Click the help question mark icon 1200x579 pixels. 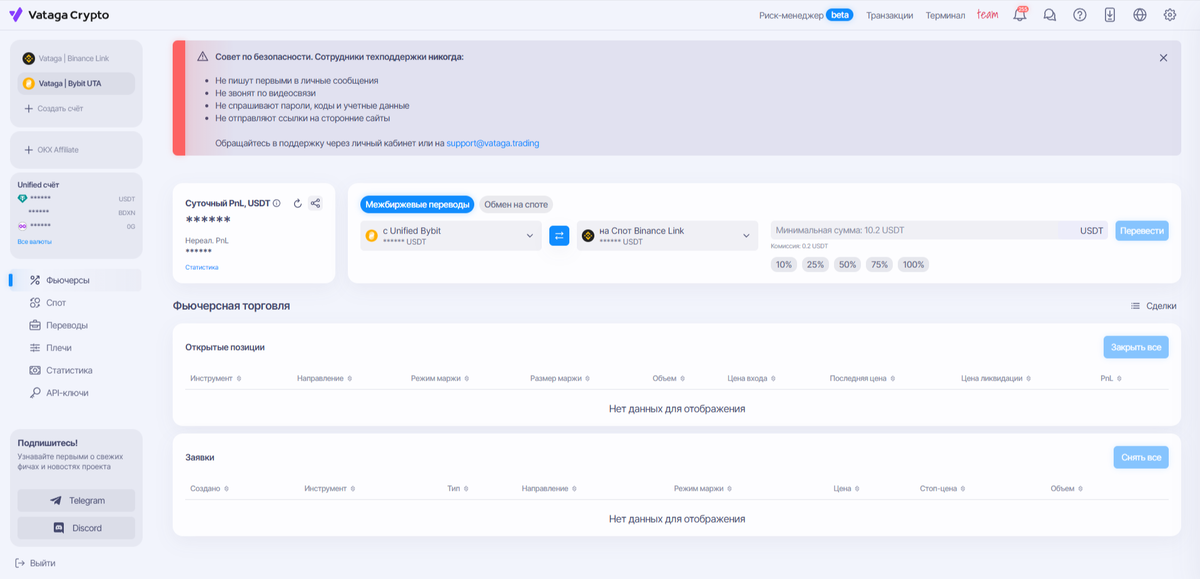[x=1080, y=15]
